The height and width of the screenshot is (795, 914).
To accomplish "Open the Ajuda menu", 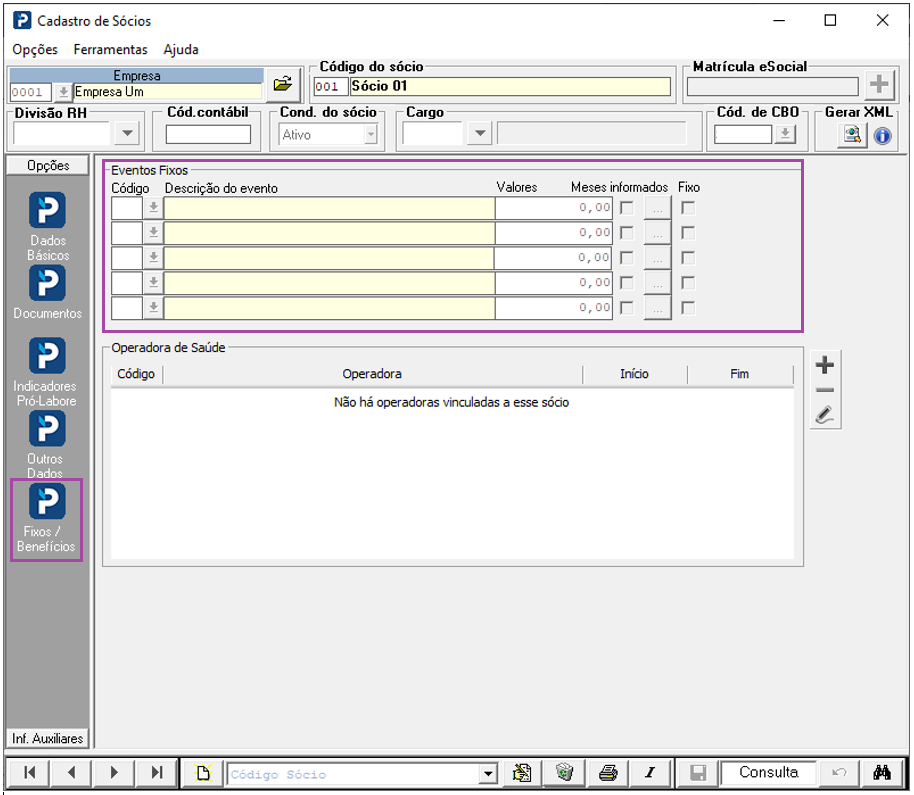I will click(x=181, y=49).
